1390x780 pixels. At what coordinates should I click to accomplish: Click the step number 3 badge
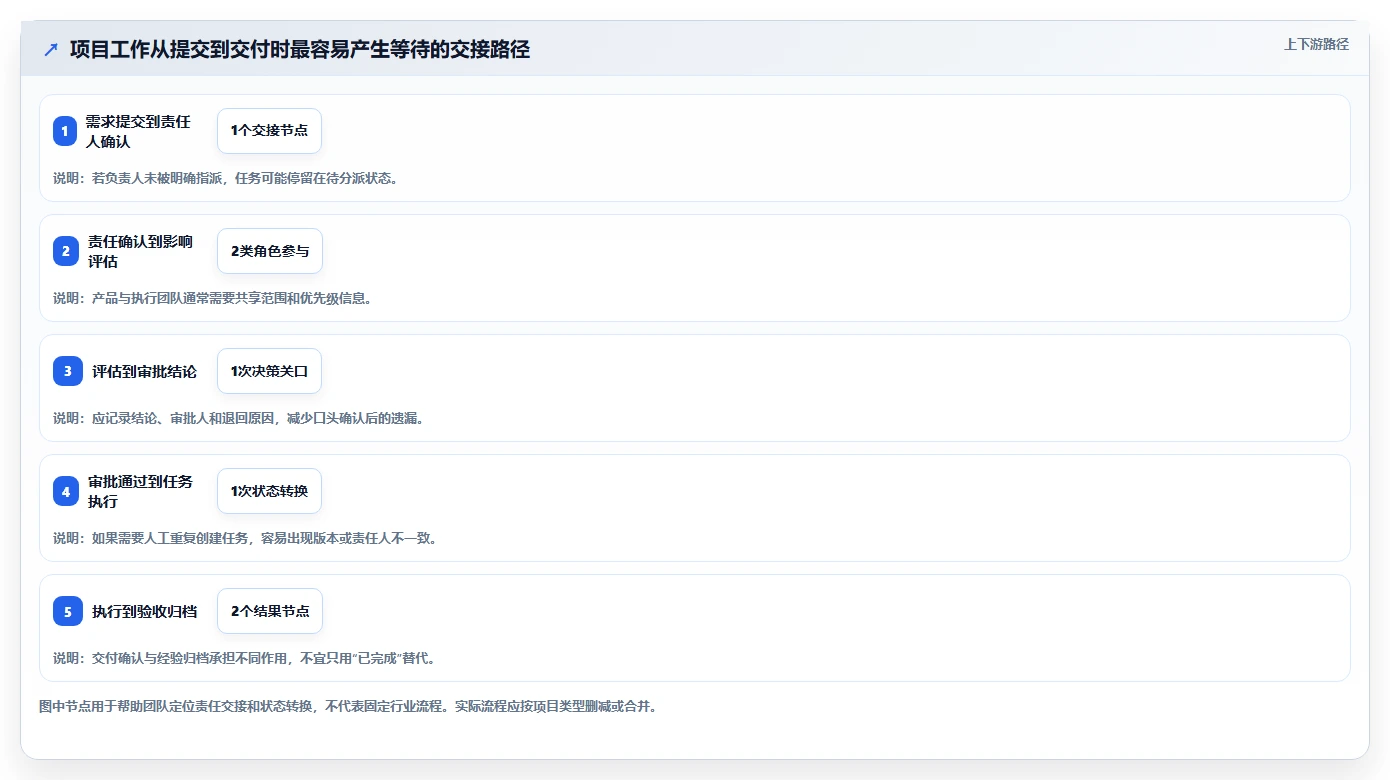[68, 371]
